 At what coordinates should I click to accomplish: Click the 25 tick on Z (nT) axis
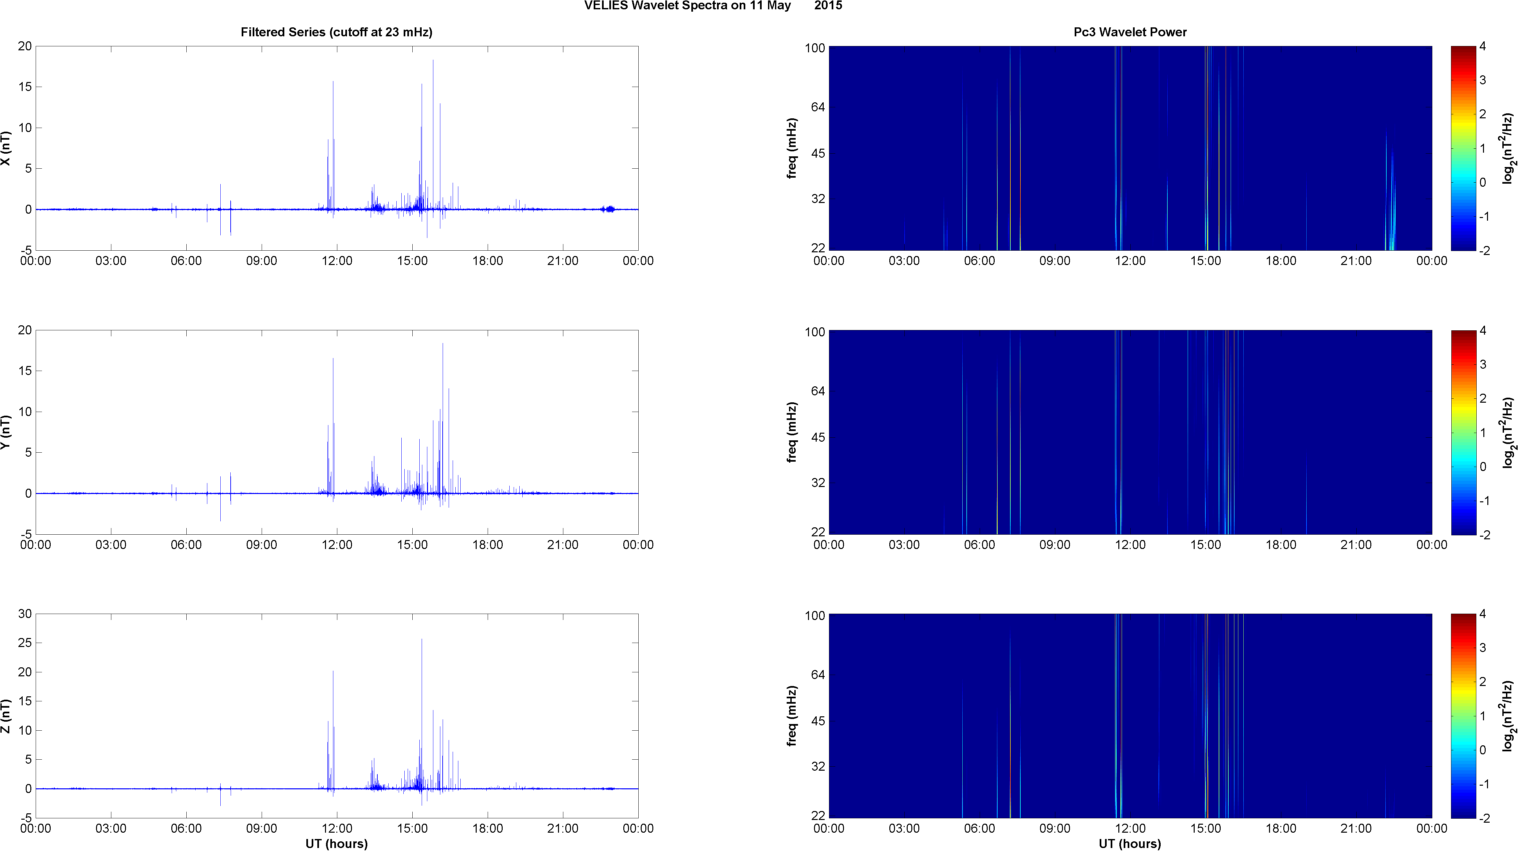pos(25,643)
